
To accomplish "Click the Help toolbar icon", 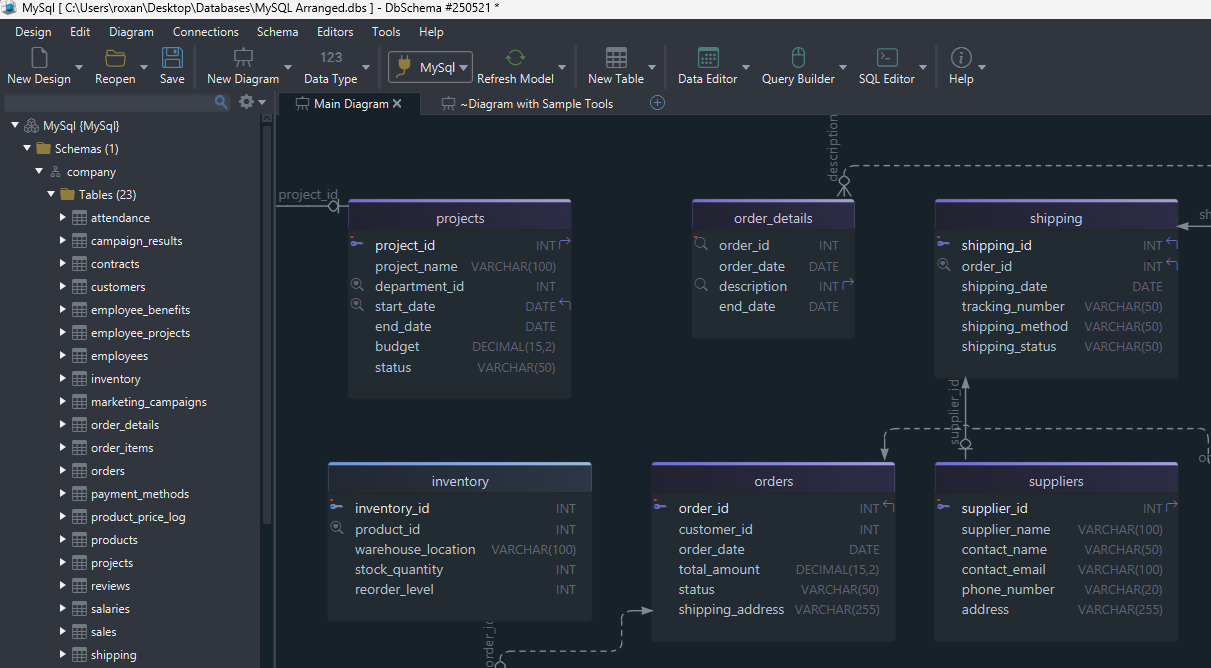I will tap(961, 58).
